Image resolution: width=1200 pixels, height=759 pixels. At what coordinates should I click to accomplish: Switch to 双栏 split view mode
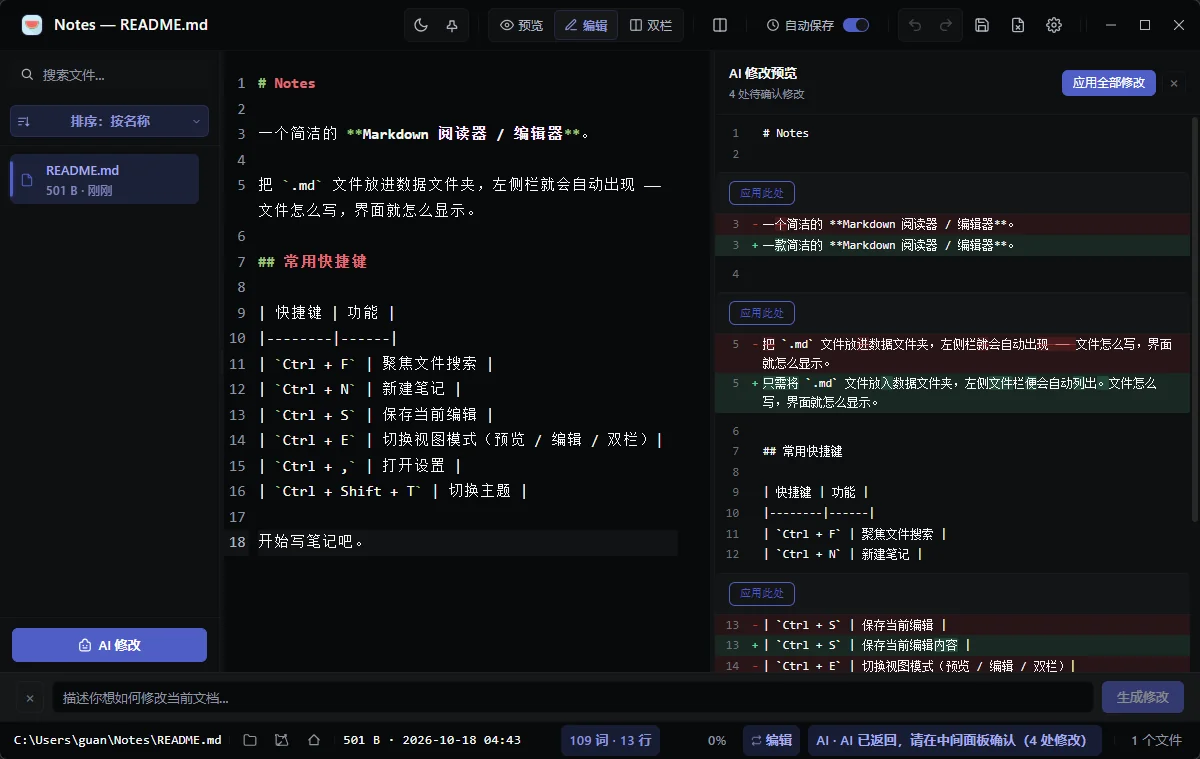coord(650,25)
